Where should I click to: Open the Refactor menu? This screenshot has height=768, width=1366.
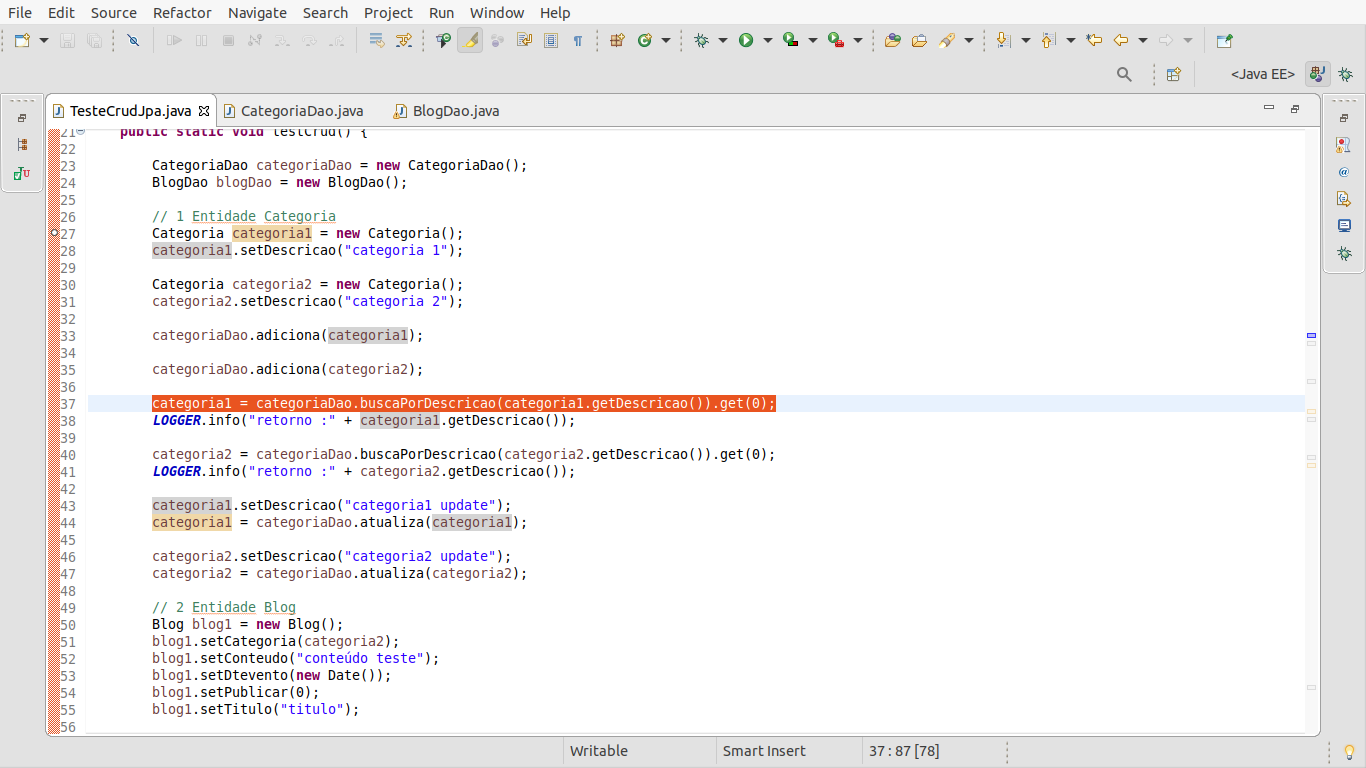click(182, 13)
